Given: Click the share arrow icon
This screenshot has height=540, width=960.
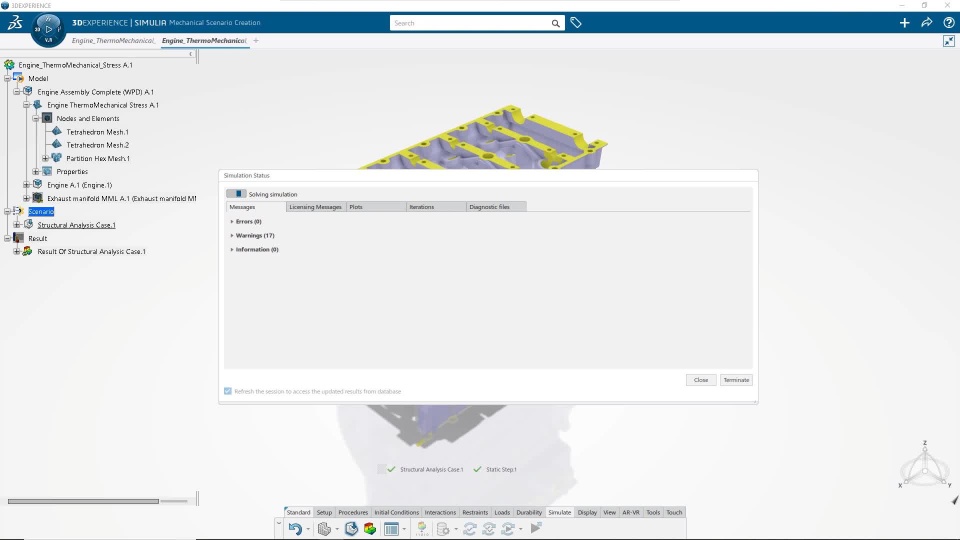Looking at the screenshot, I should [x=926, y=23].
